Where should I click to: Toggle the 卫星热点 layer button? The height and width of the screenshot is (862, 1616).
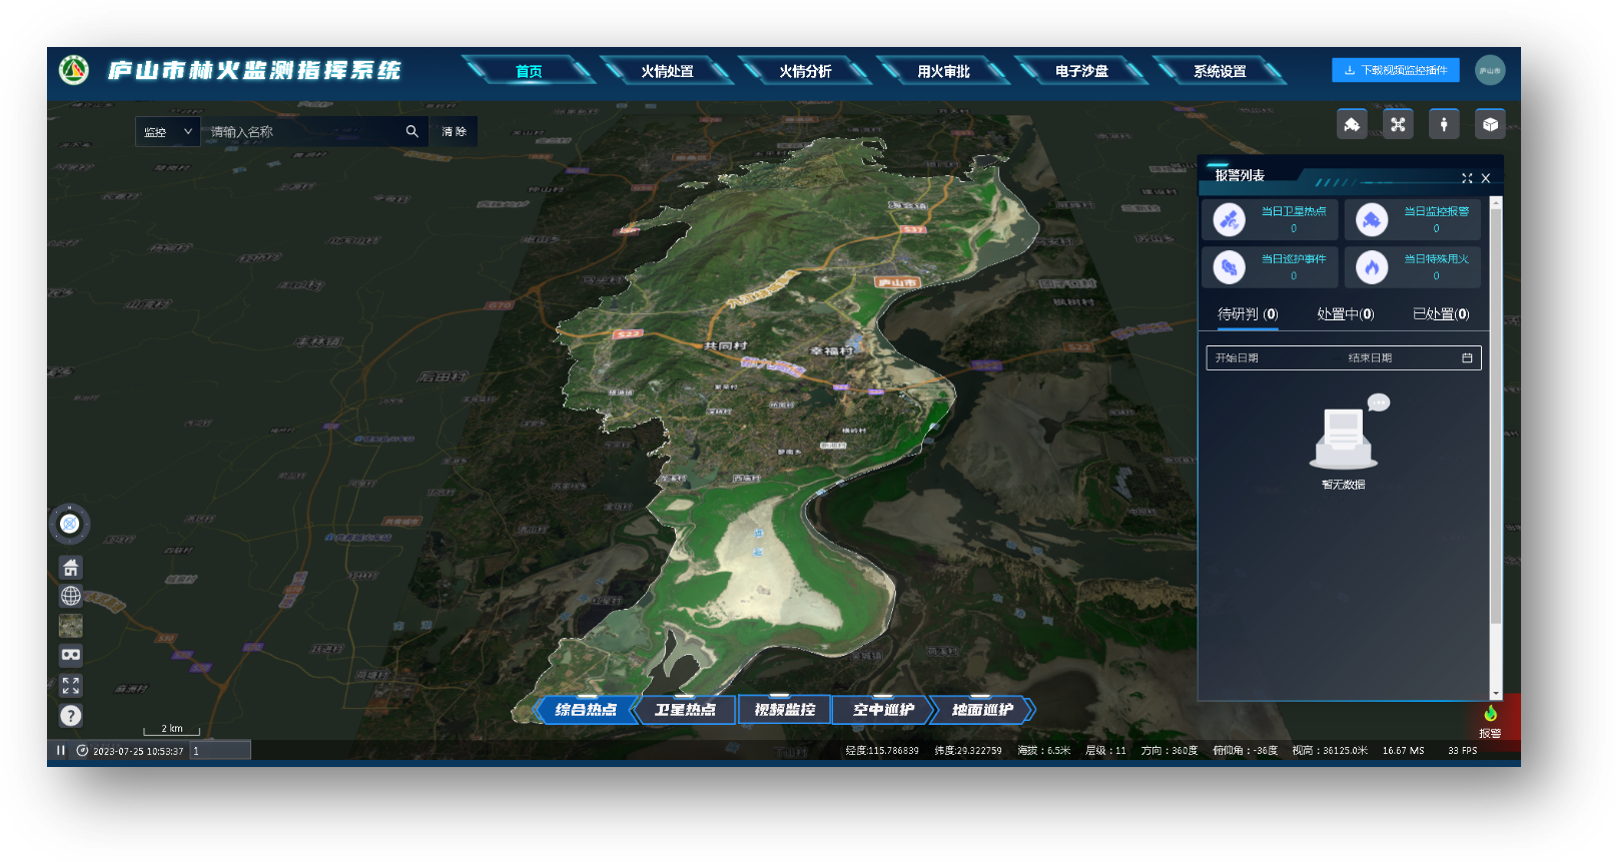685,710
